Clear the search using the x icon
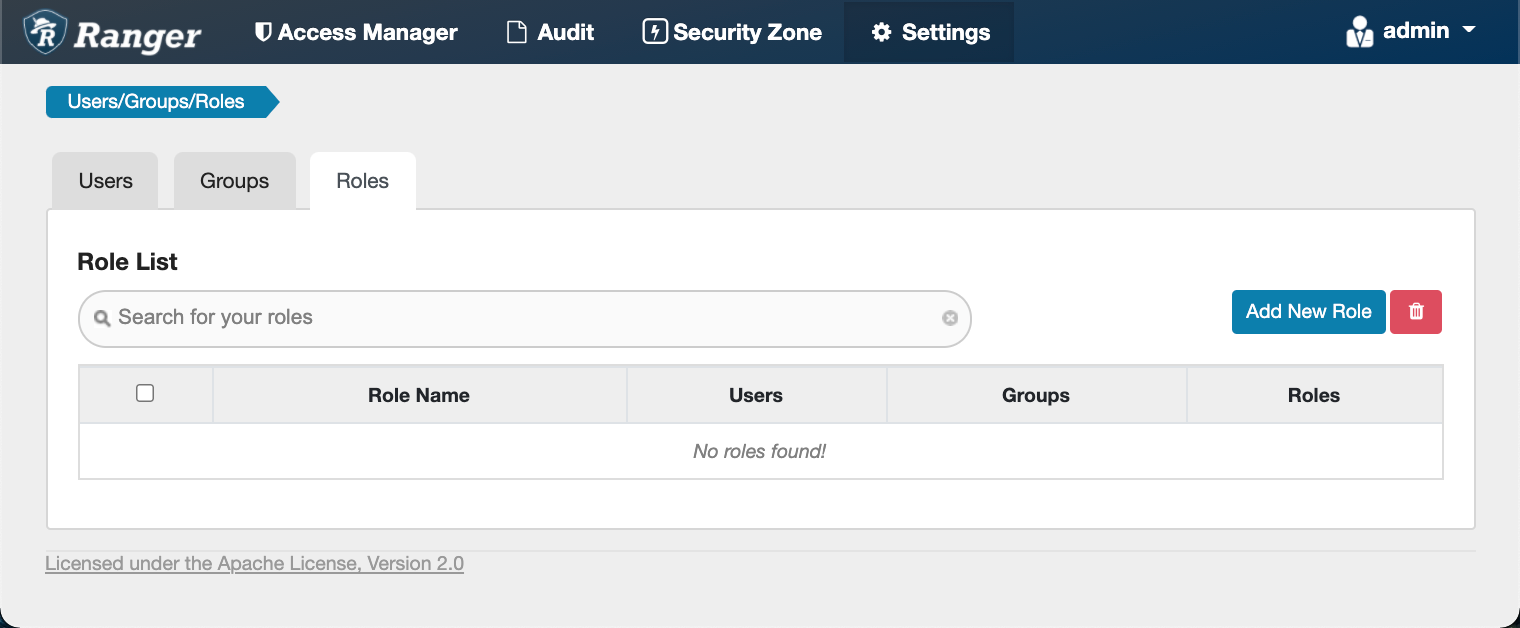This screenshot has width=1520, height=628. 950,317
